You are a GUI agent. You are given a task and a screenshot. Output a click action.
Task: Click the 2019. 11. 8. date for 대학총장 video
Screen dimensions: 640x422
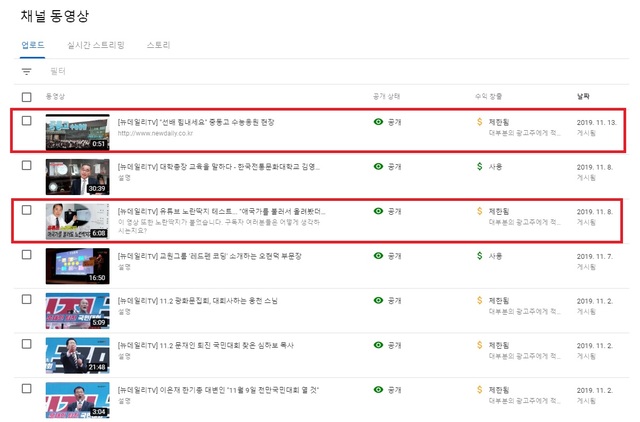click(x=595, y=167)
